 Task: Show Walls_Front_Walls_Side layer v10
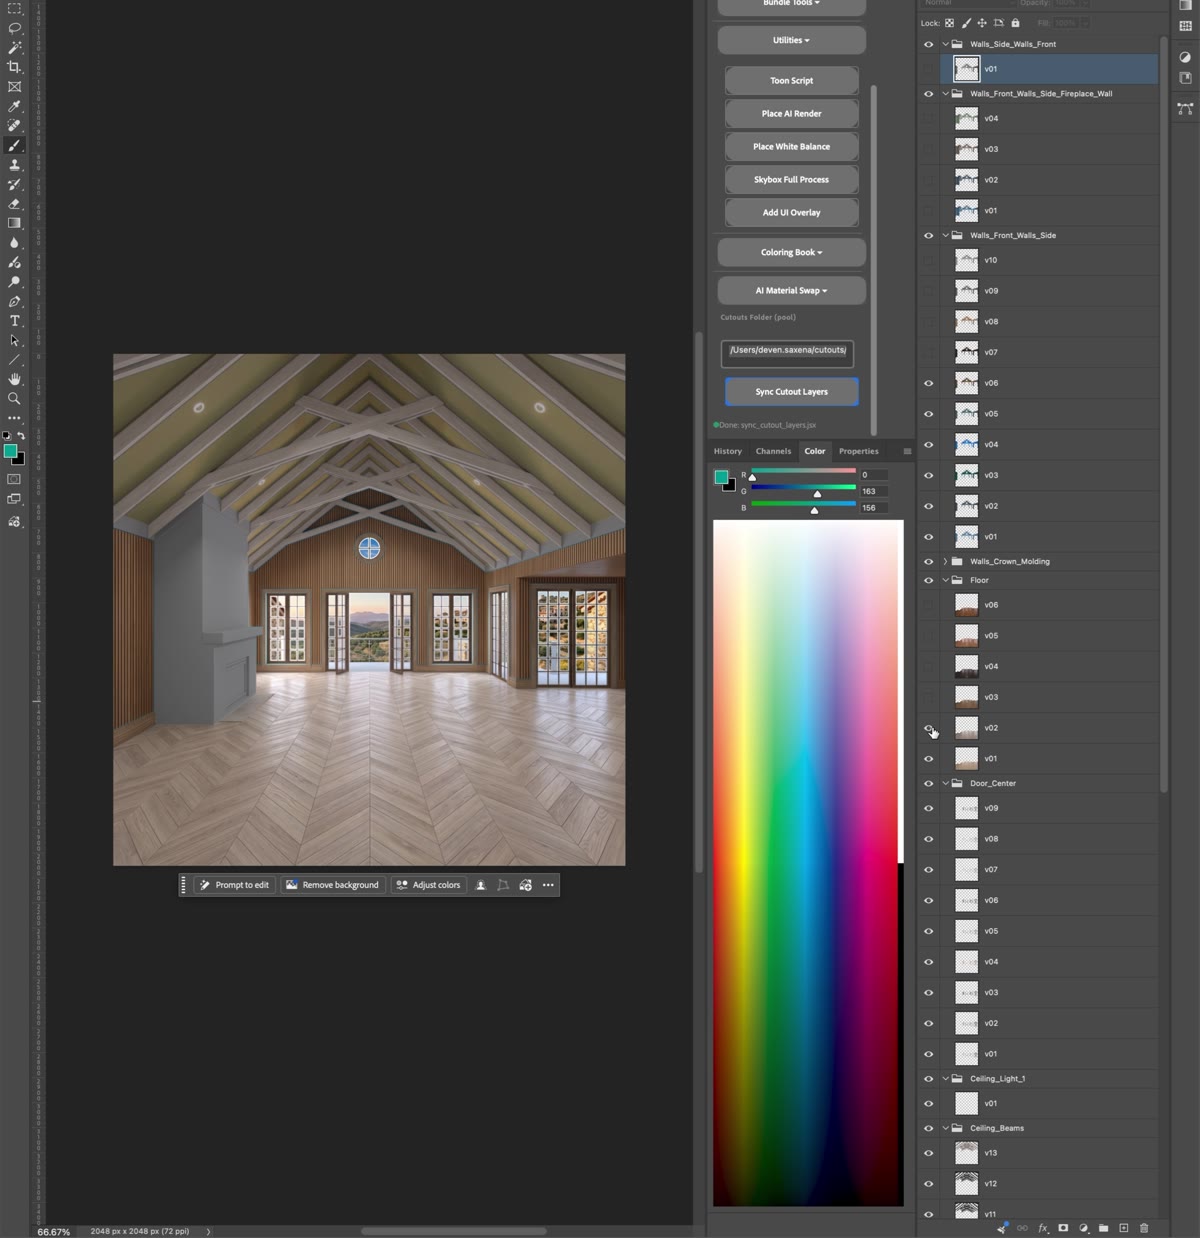click(928, 260)
